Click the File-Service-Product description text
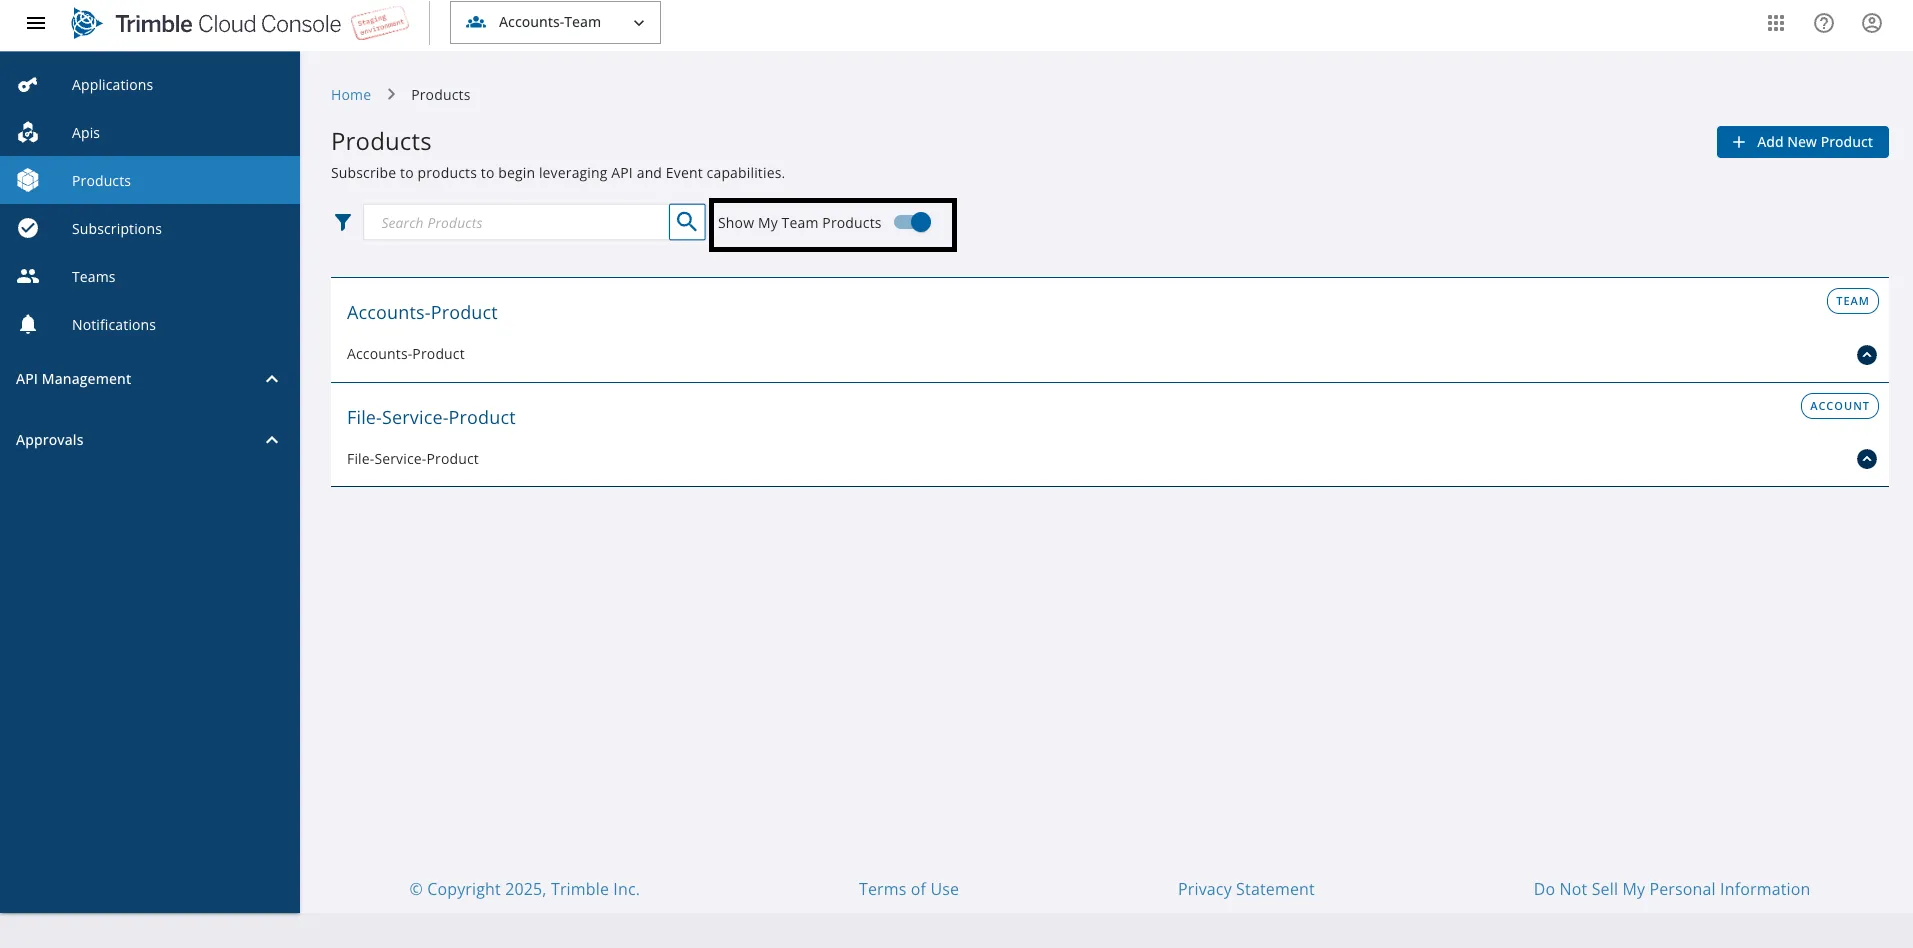 (412, 459)
